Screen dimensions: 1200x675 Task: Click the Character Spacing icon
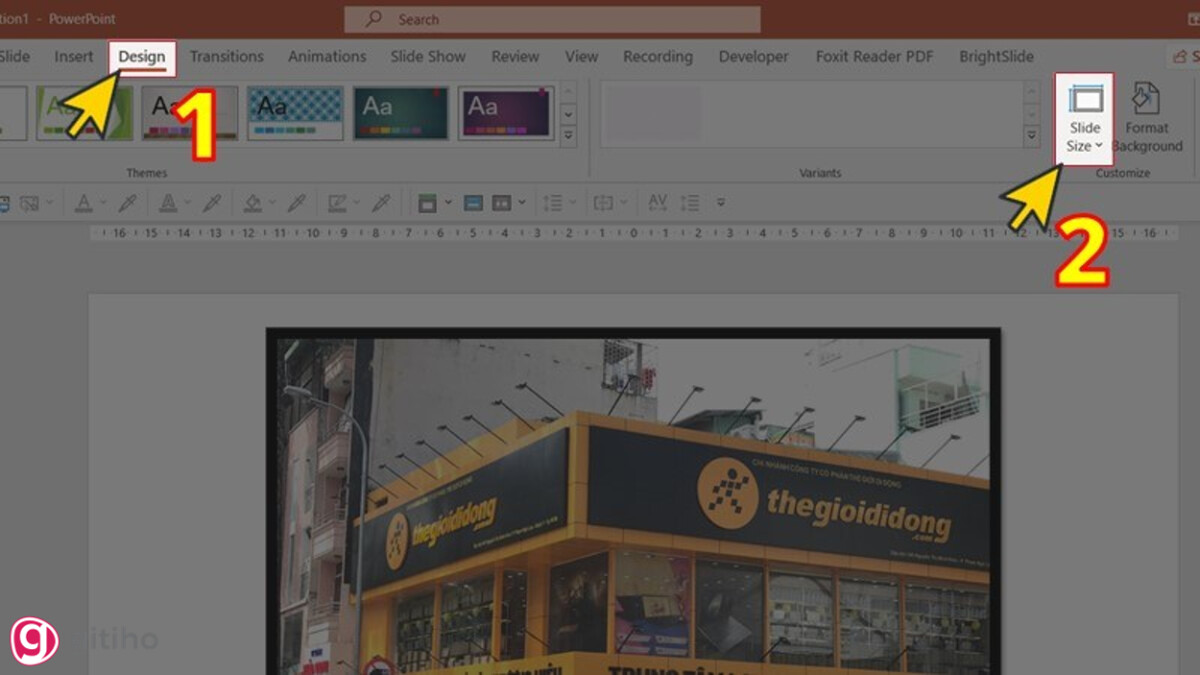(x=657, y=202)
